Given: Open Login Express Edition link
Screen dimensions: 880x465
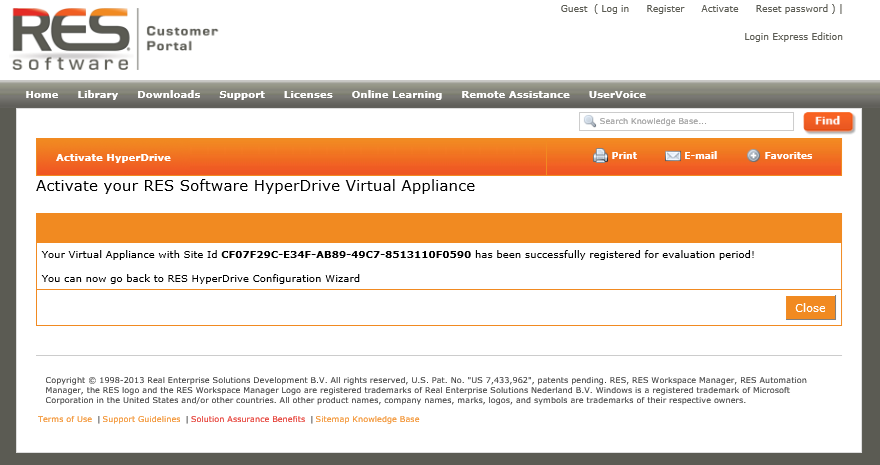Looking at the screenshot, I should (793, 36).
